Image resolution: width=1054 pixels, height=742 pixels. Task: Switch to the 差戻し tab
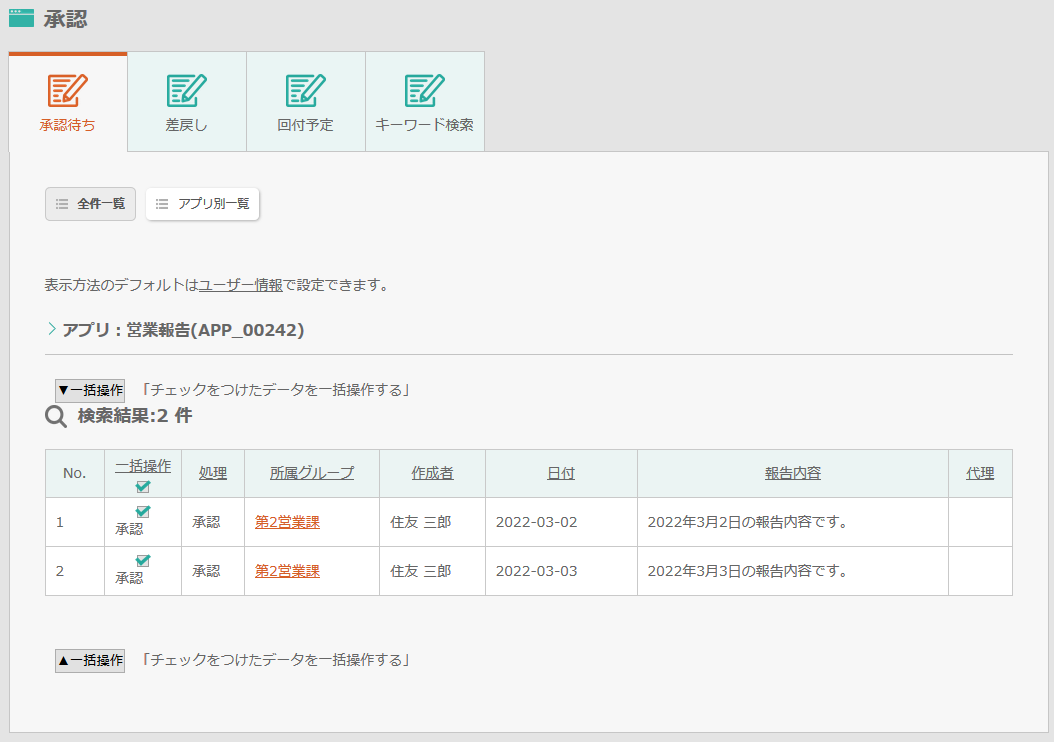(x=186, y=101)
